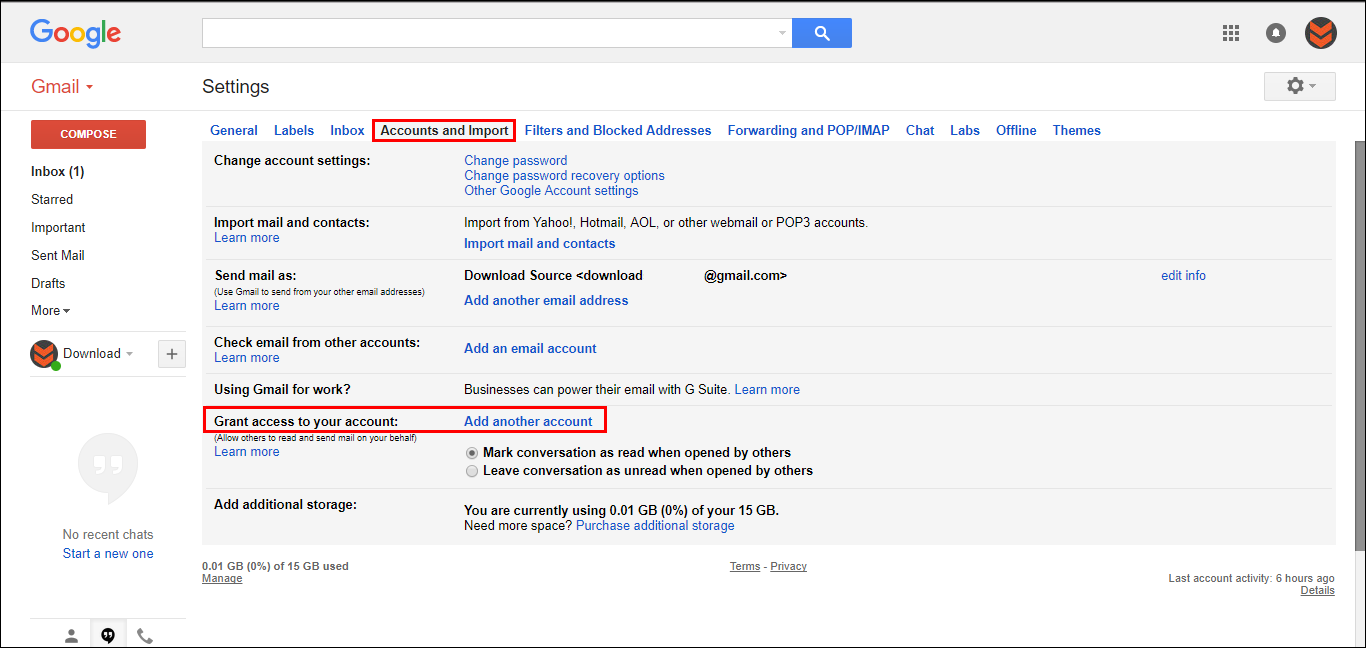Image resolution: width=1366 pixels, height=648 pixels.
Task: Switch to the Inbox settings tab
Action: tap(347, 130)
